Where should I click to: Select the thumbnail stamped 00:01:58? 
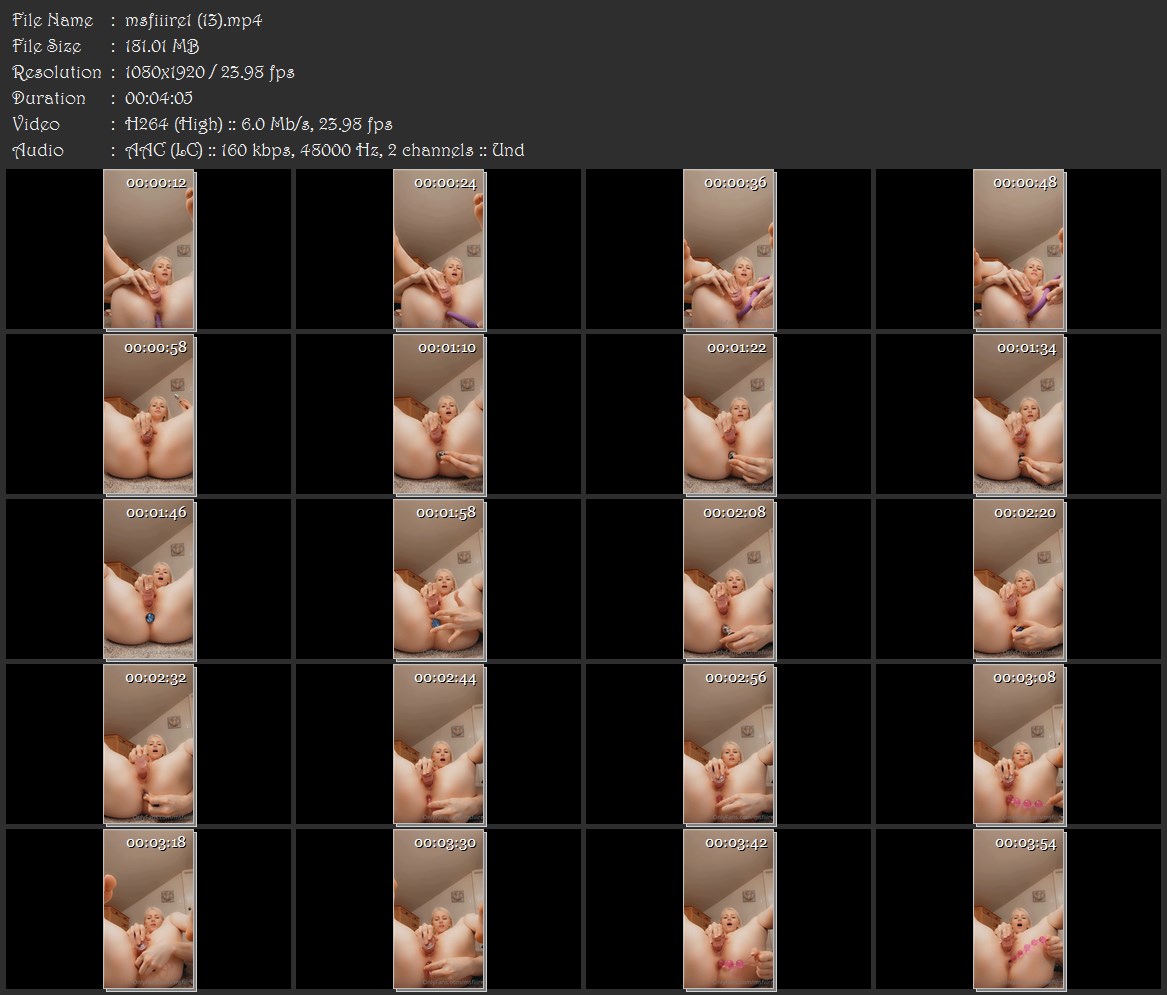439,580
